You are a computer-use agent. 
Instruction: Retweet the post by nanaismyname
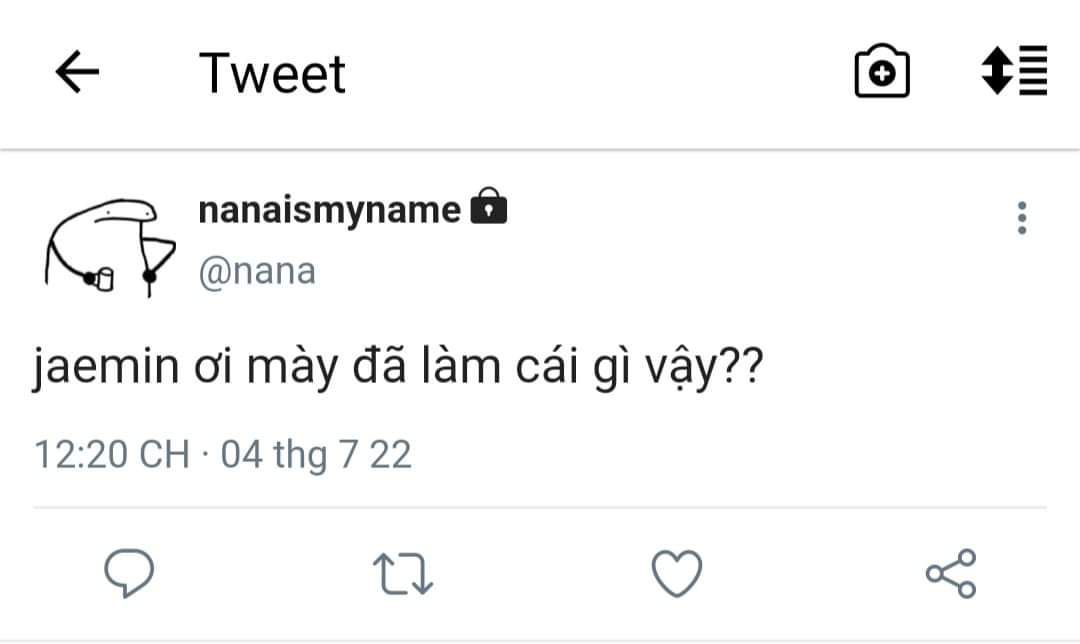[x=402, y=575]
